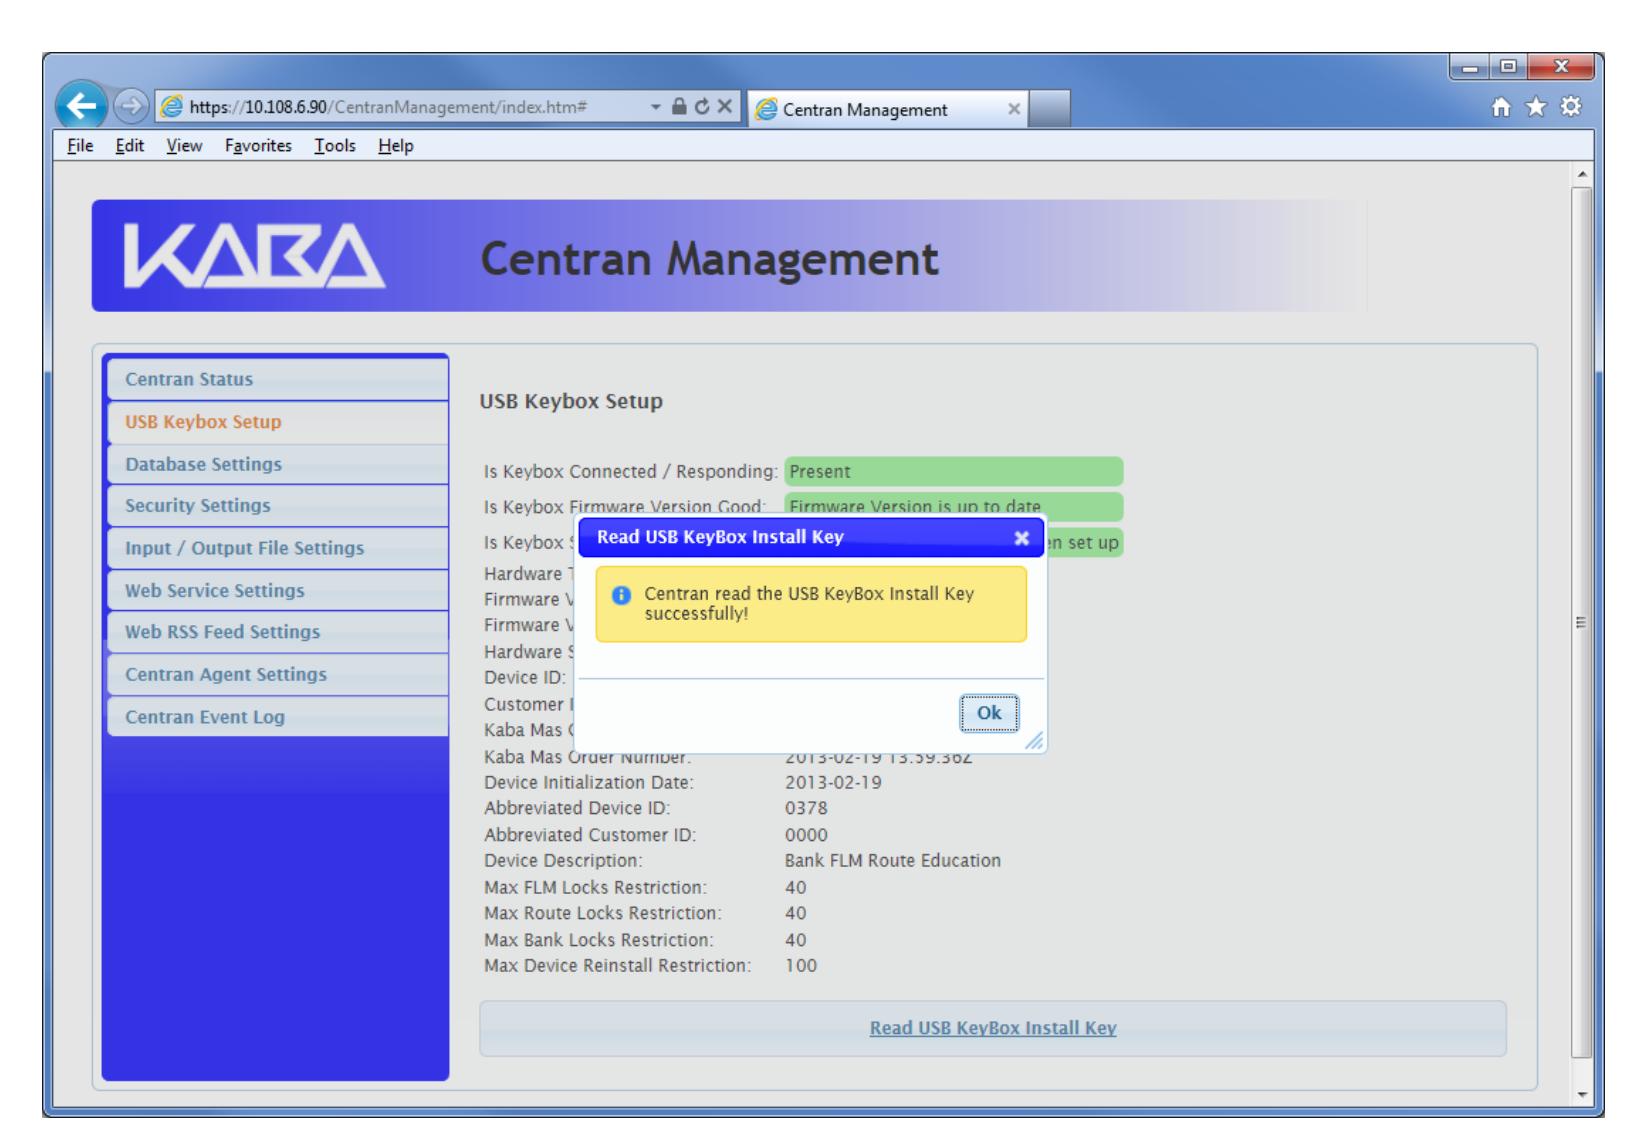
Task: Click the 'Read USB KeyBox Install Key' dialog title
Action: point(720,537)
